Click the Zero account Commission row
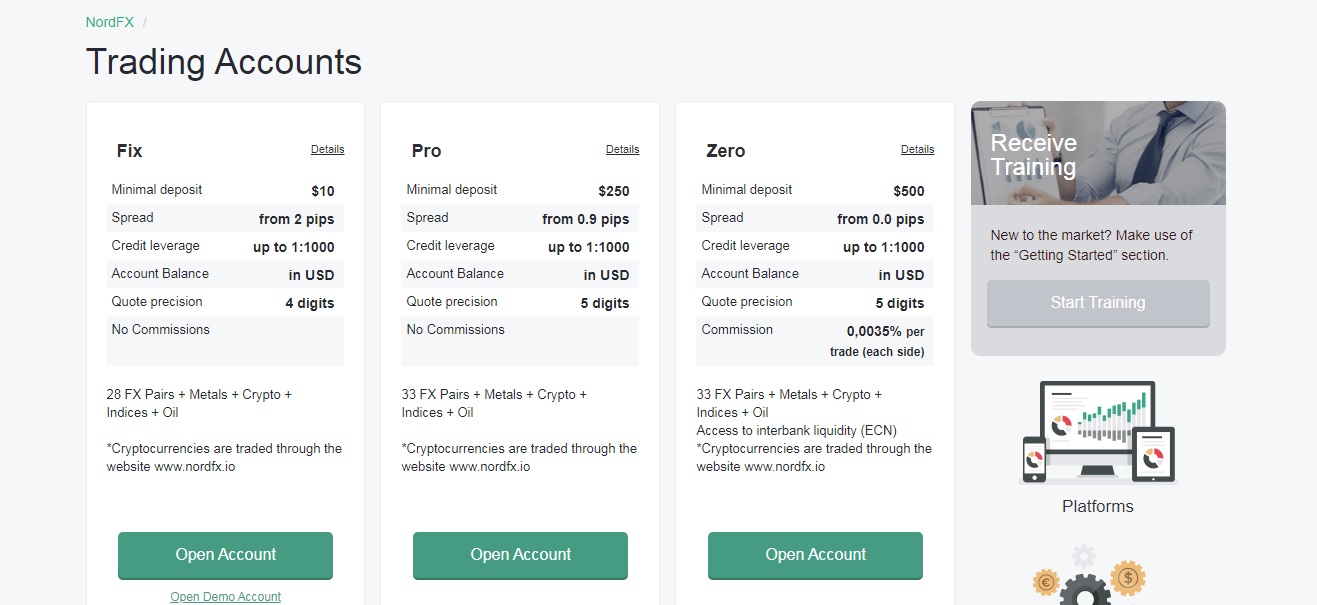 point(815,340)
